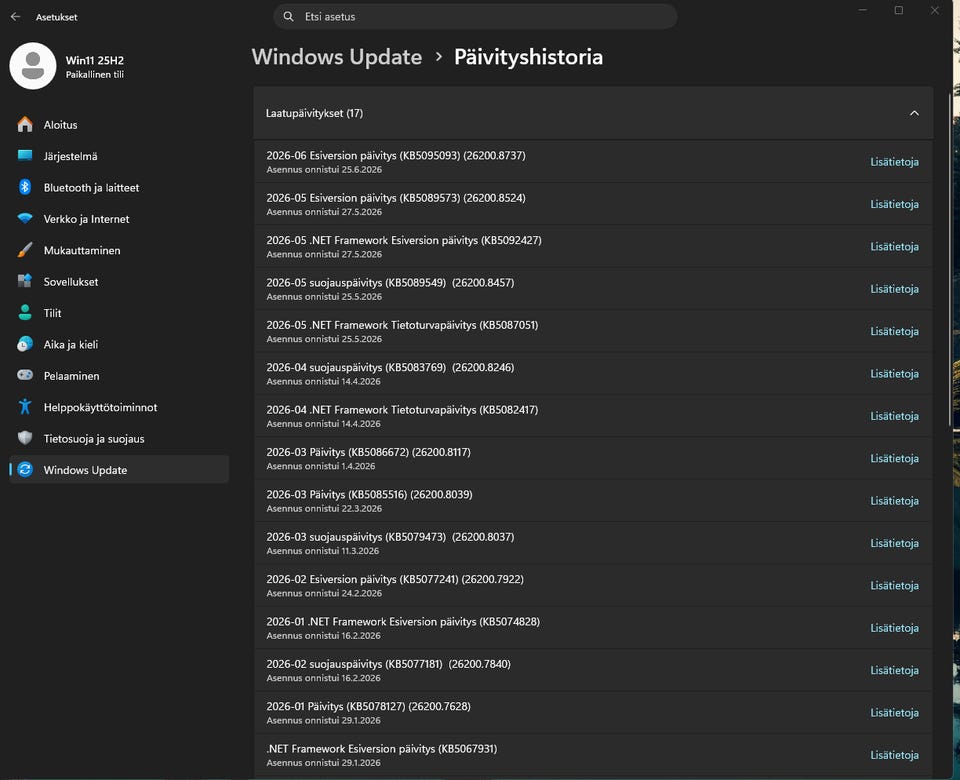Click the Win11 25H2 account name
Screen dimensions: 960x780
point(95,60)
